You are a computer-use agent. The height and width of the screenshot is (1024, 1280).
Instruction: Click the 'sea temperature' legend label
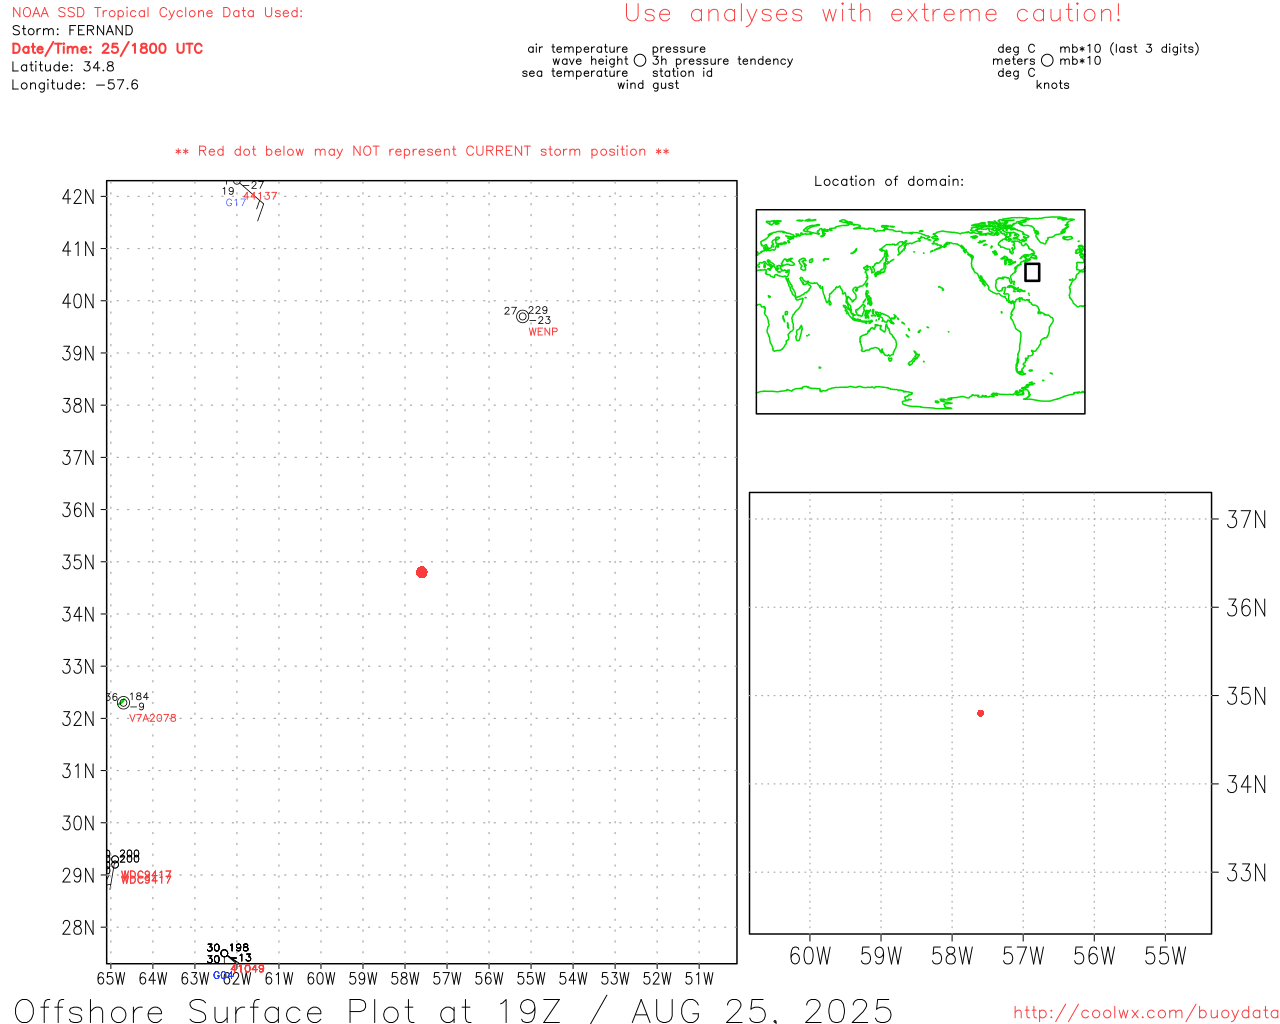[x=575, y=73]
